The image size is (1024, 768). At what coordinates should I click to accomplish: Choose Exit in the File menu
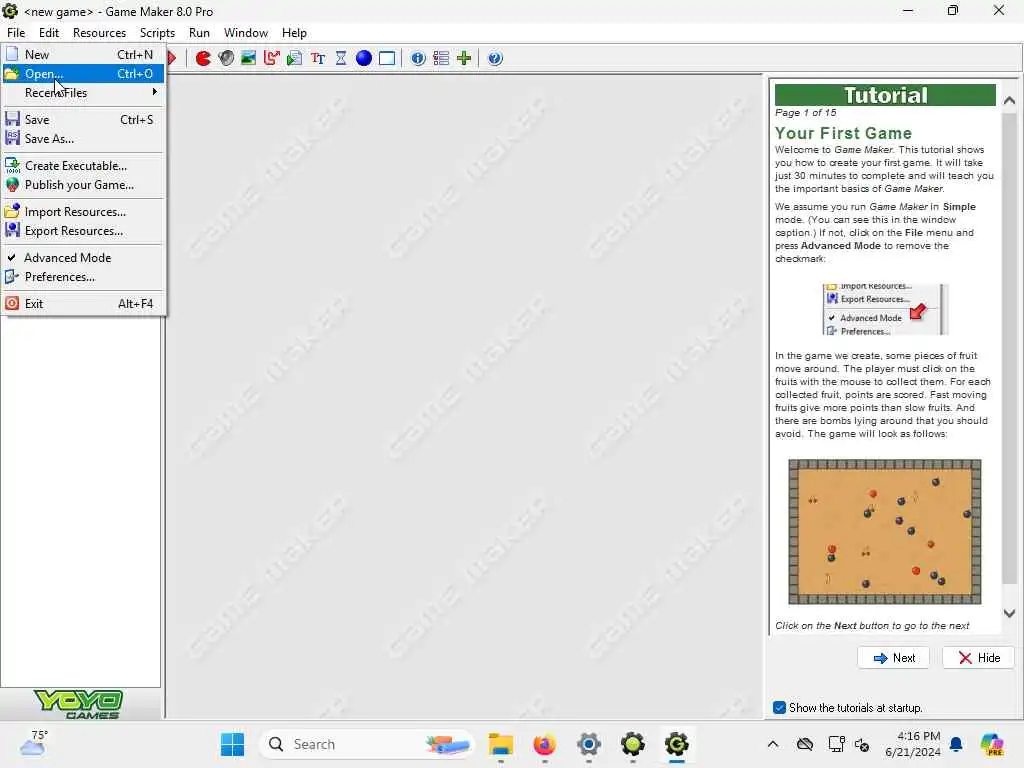(83, 304)
